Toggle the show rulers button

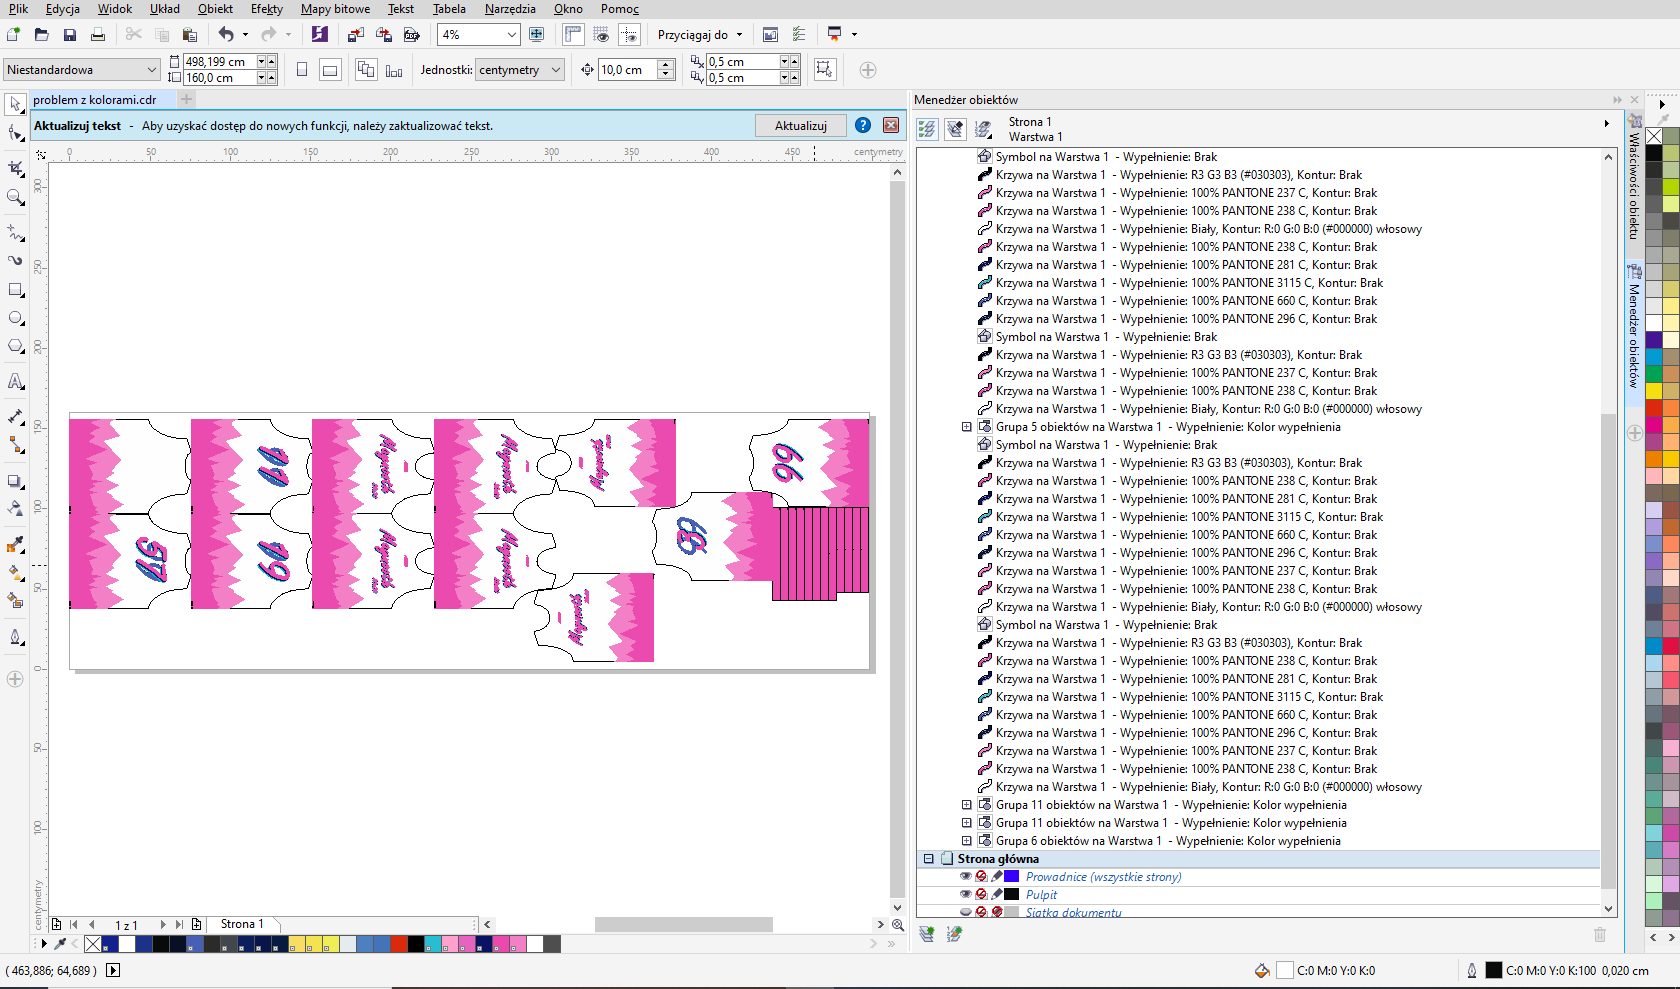573,35
